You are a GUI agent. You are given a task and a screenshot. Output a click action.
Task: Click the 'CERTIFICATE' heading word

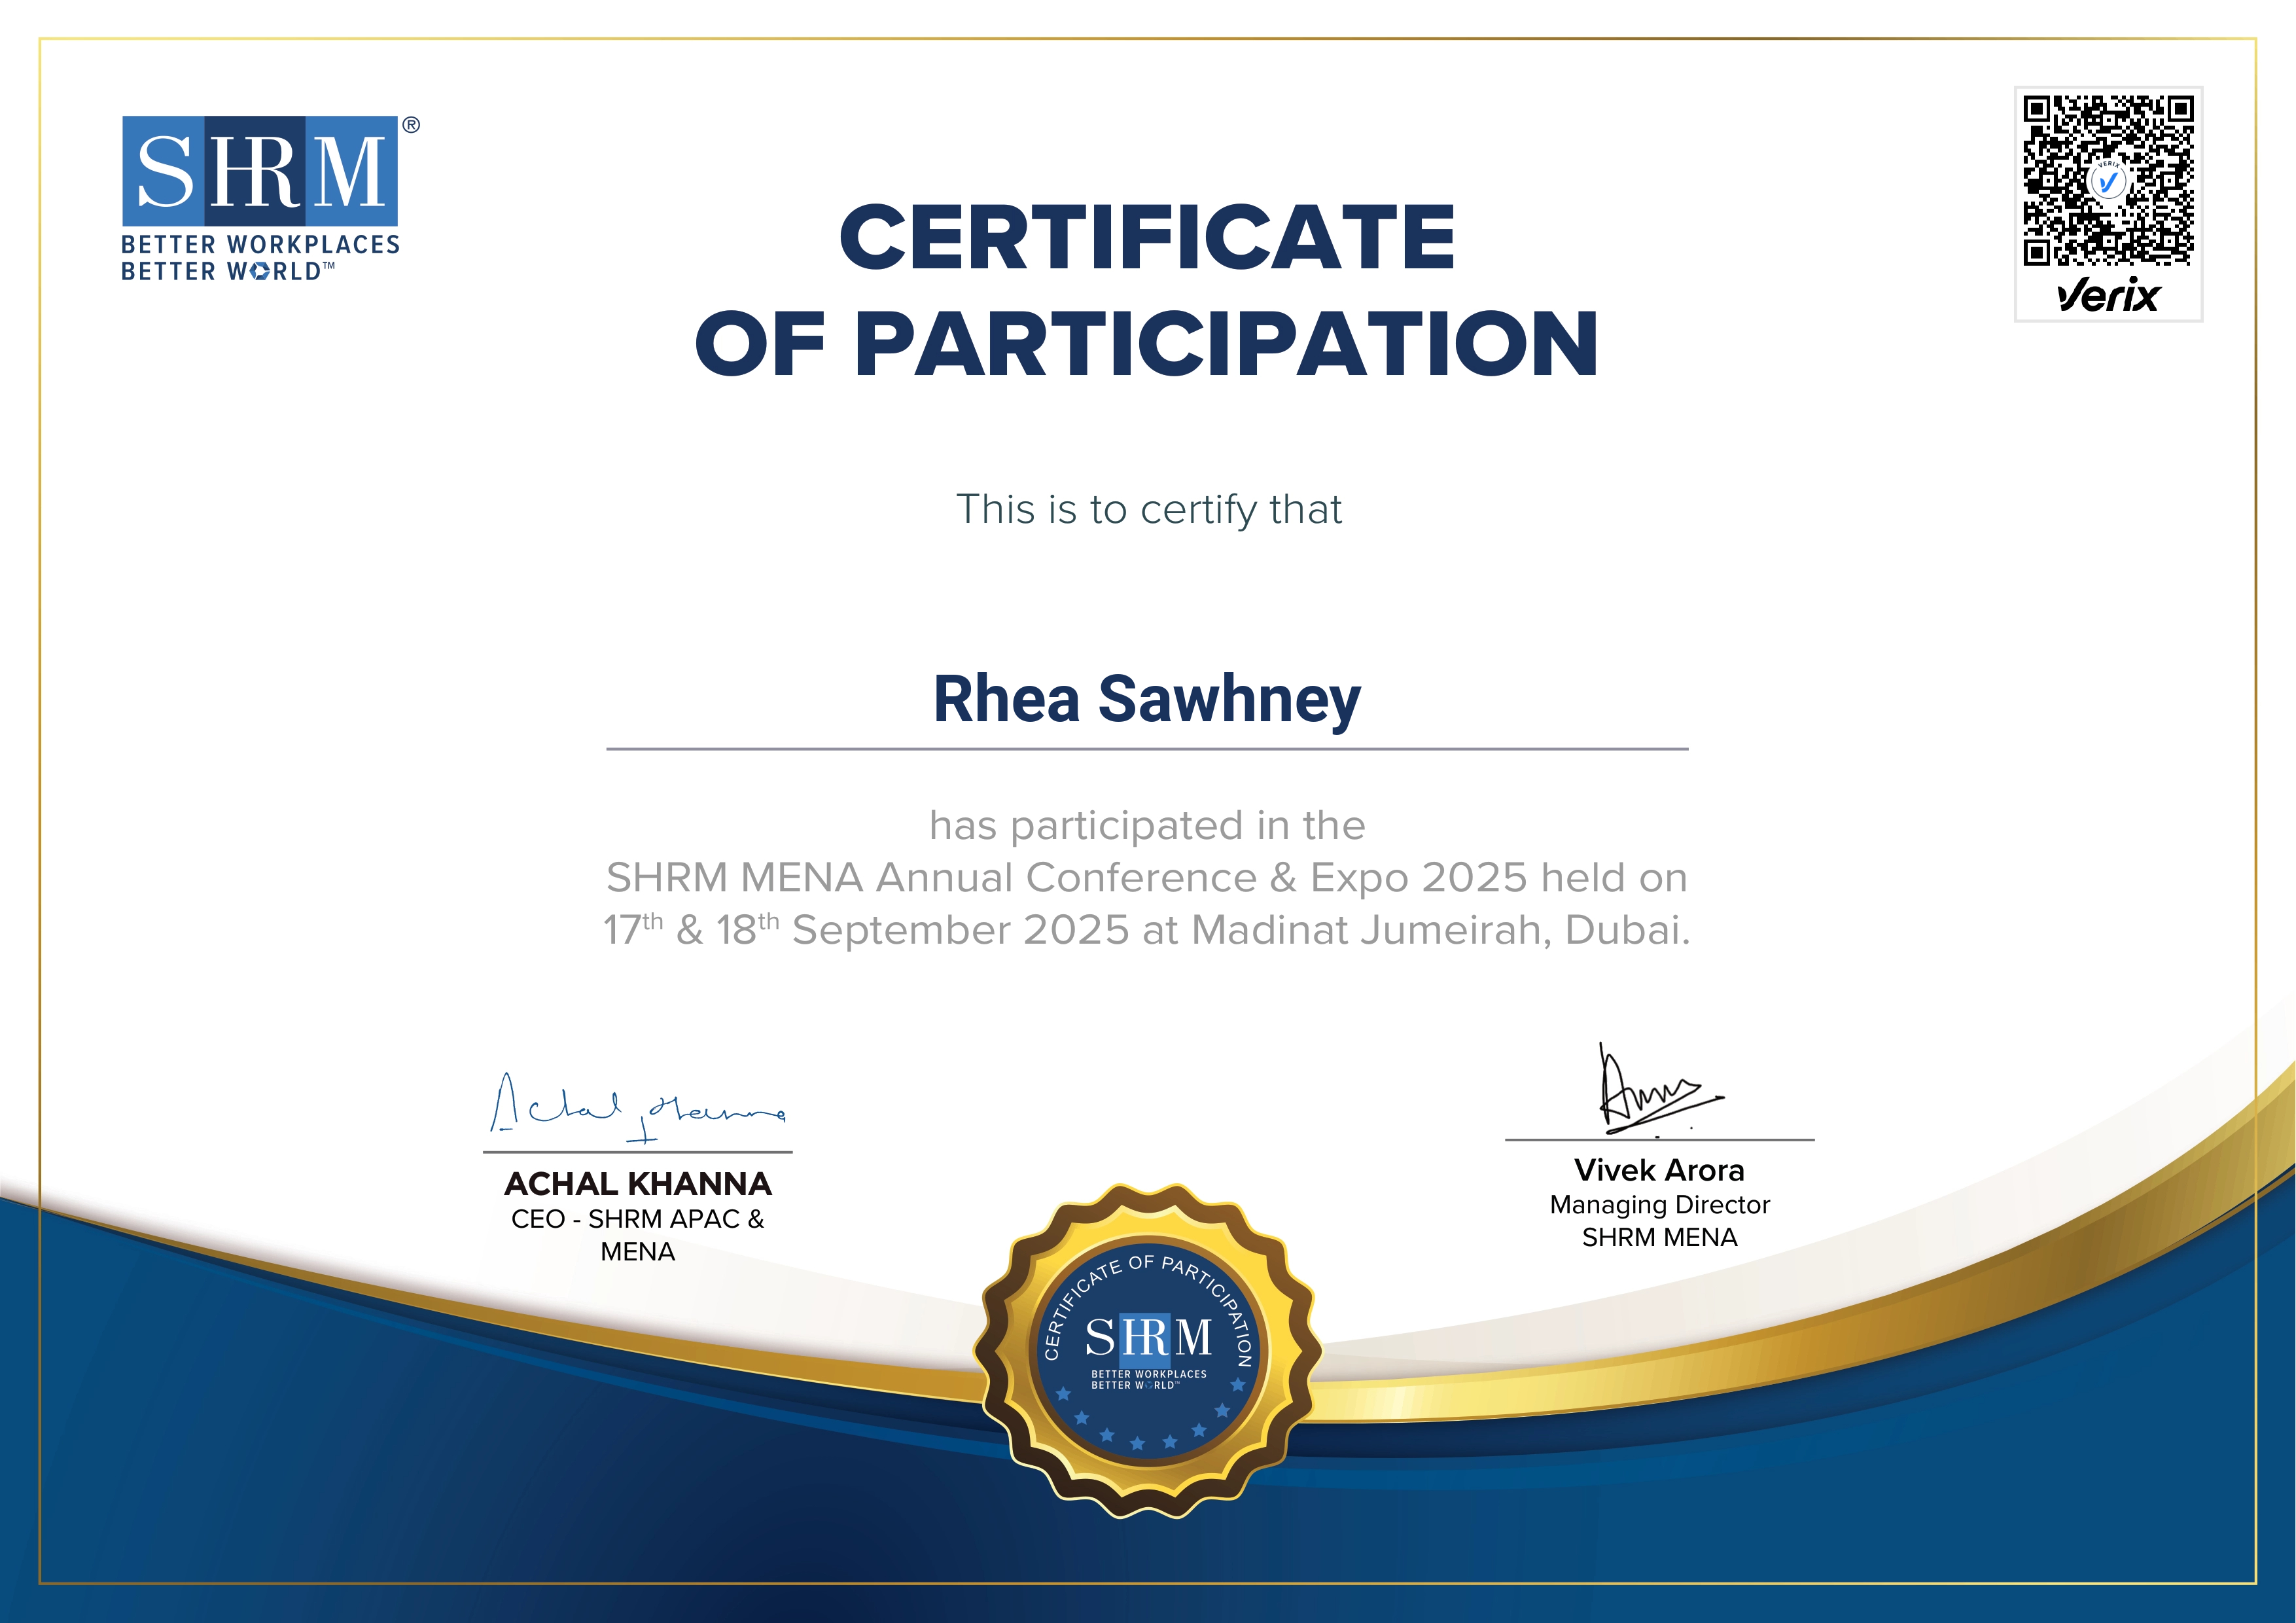coord(1147,237)
